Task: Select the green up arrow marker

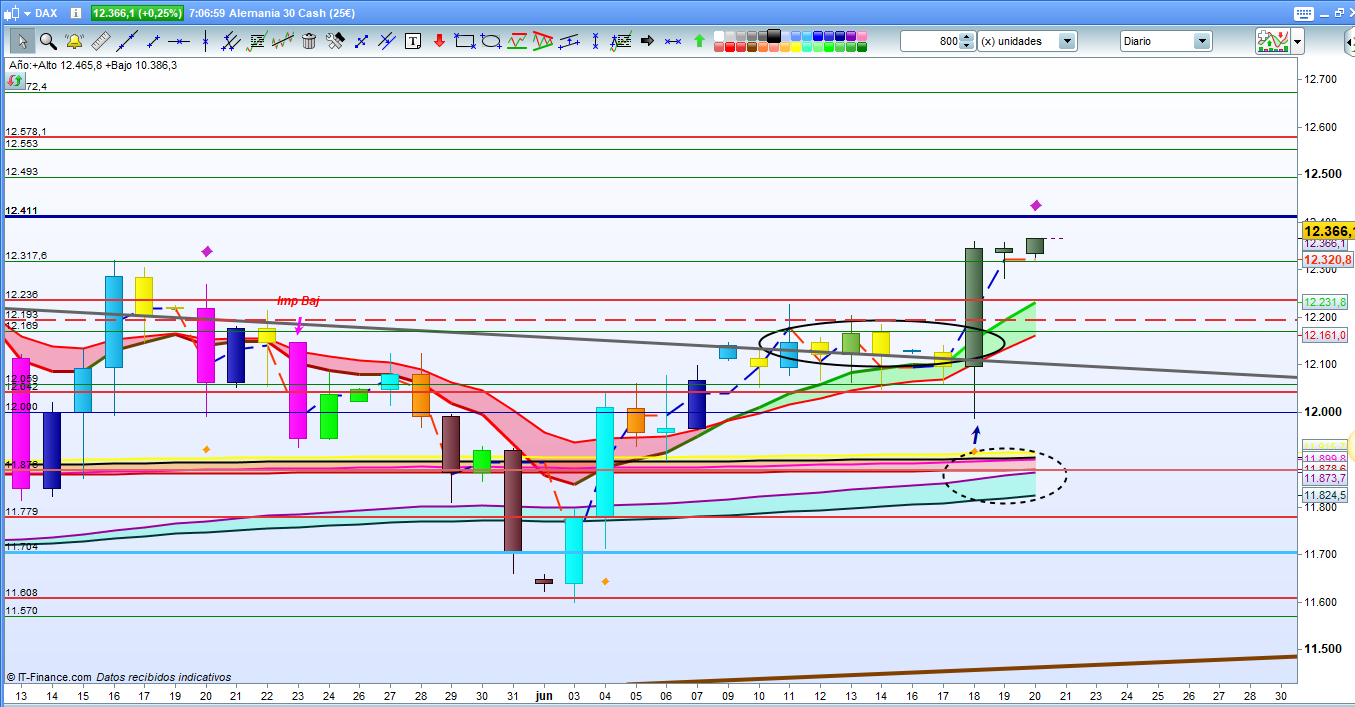Action: pos(699,41)
